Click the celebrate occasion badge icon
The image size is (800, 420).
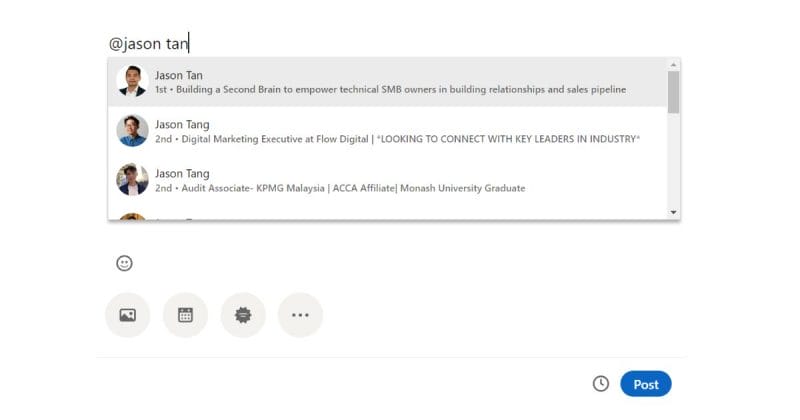point(243,315)
